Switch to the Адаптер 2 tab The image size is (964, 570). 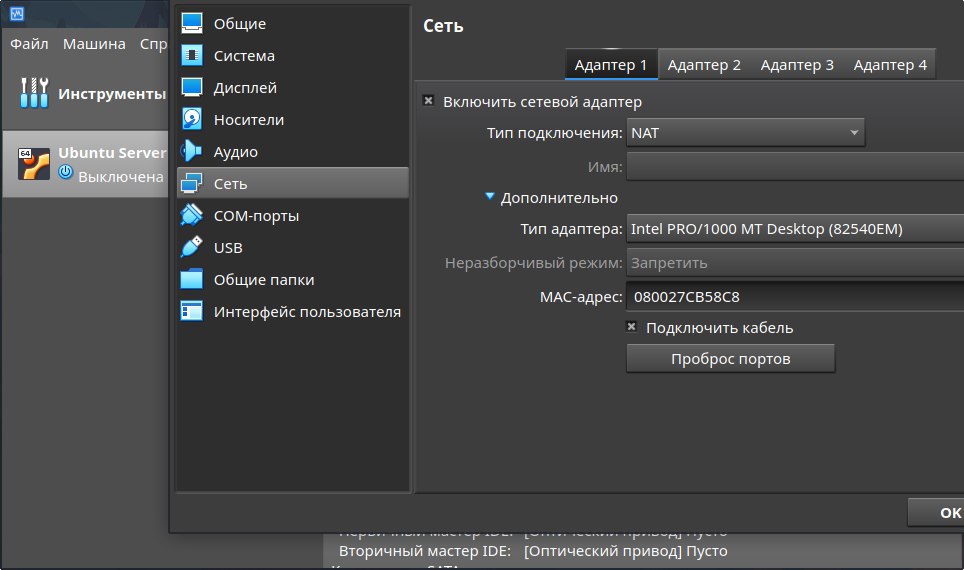(x=704, y=65)
